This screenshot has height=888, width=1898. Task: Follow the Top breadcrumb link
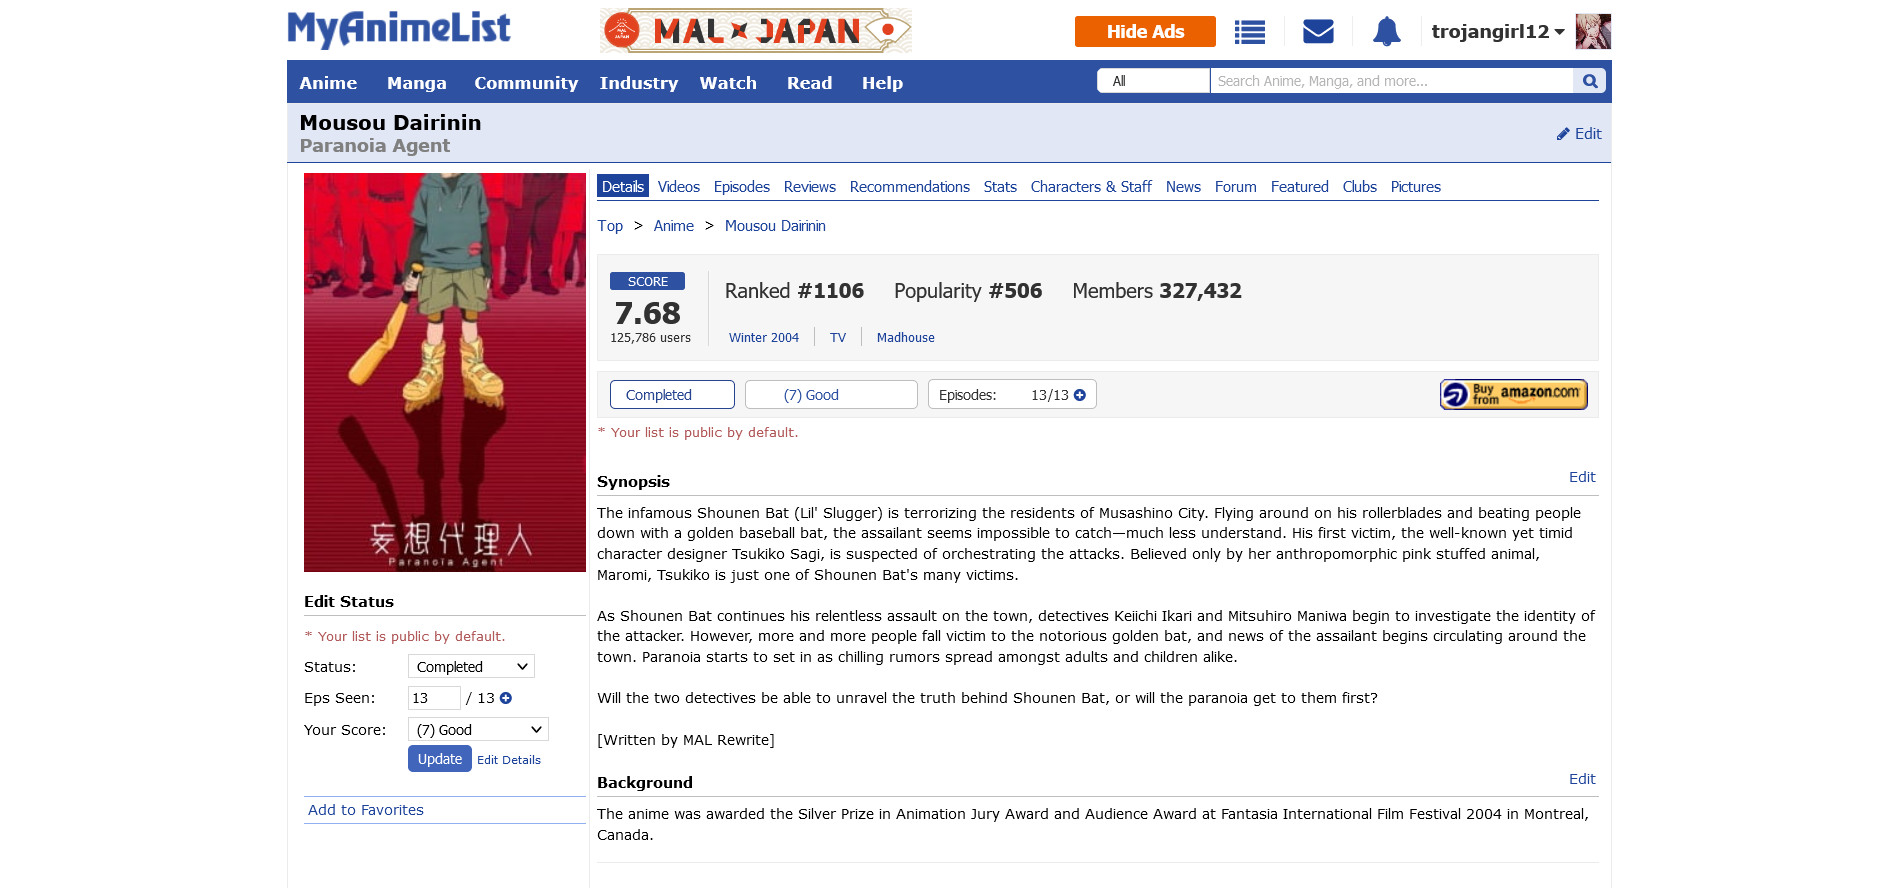point(610,226)
